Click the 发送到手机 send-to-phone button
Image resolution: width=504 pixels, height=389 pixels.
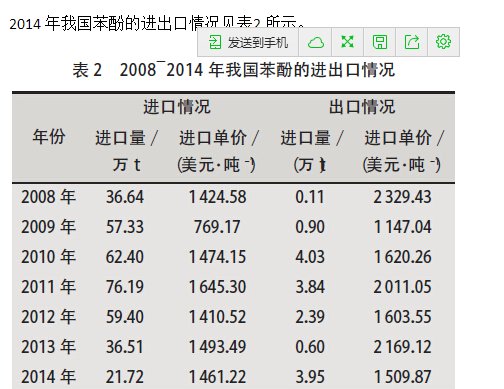[x=248, y=42]
